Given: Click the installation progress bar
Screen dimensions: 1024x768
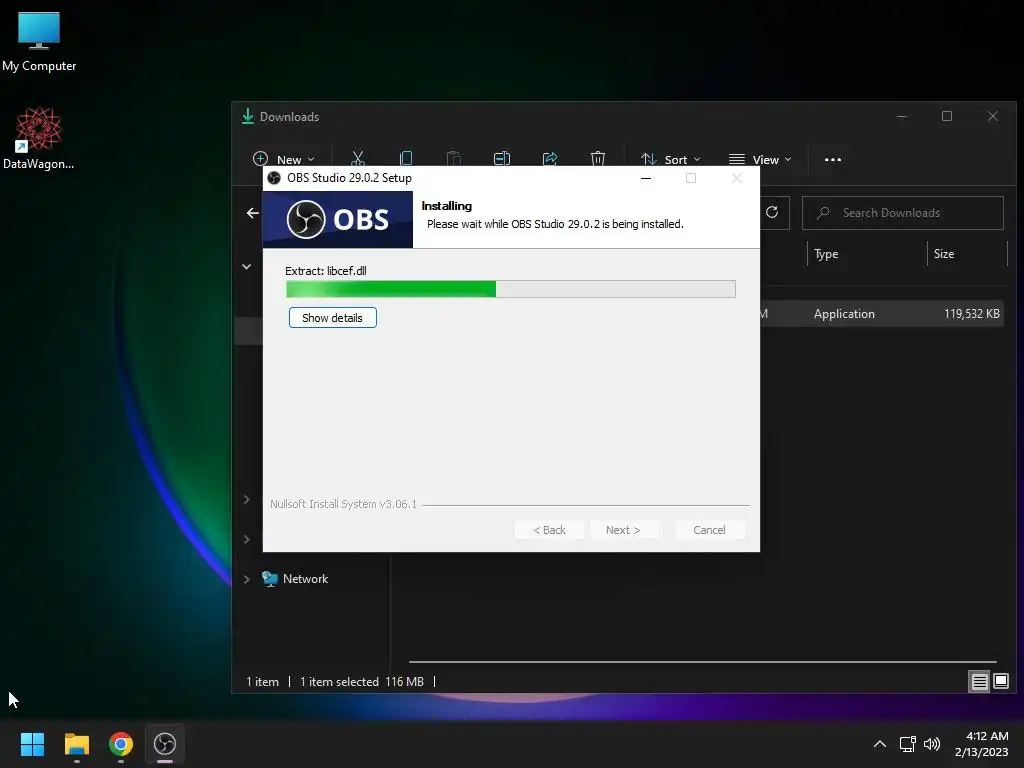Looking at the screenshot, I should (511, 289).
